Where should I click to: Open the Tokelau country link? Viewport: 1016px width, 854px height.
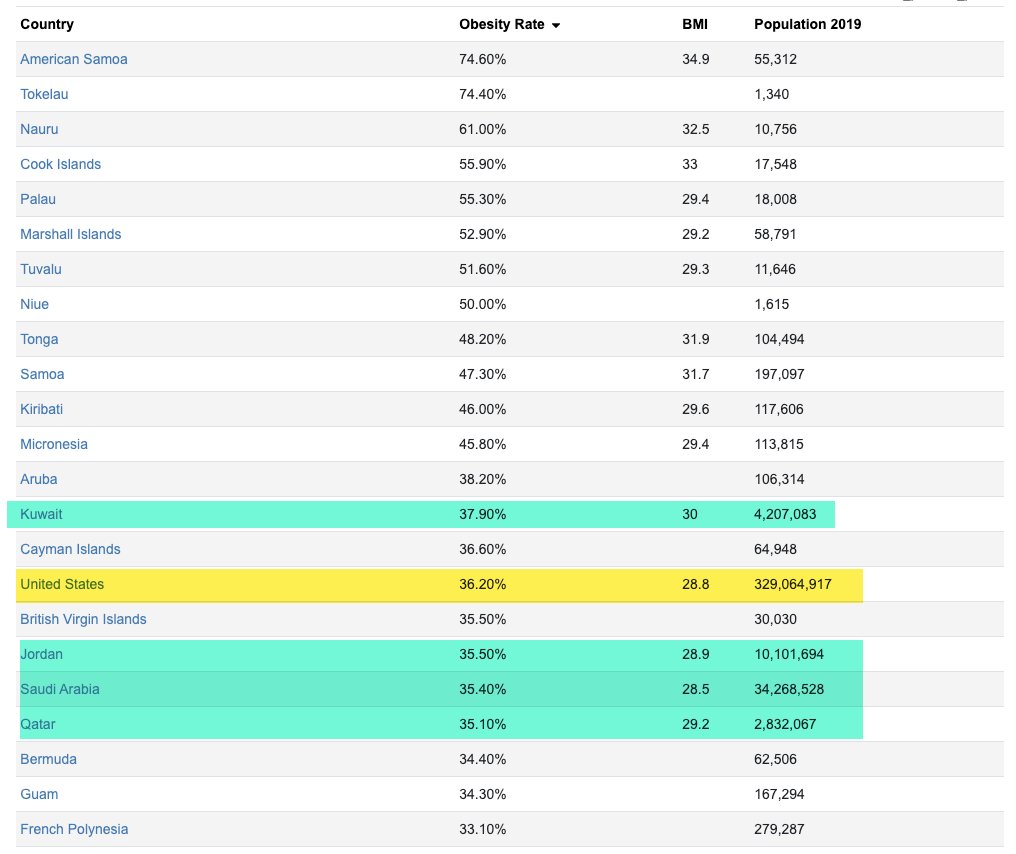pos(44,94)
